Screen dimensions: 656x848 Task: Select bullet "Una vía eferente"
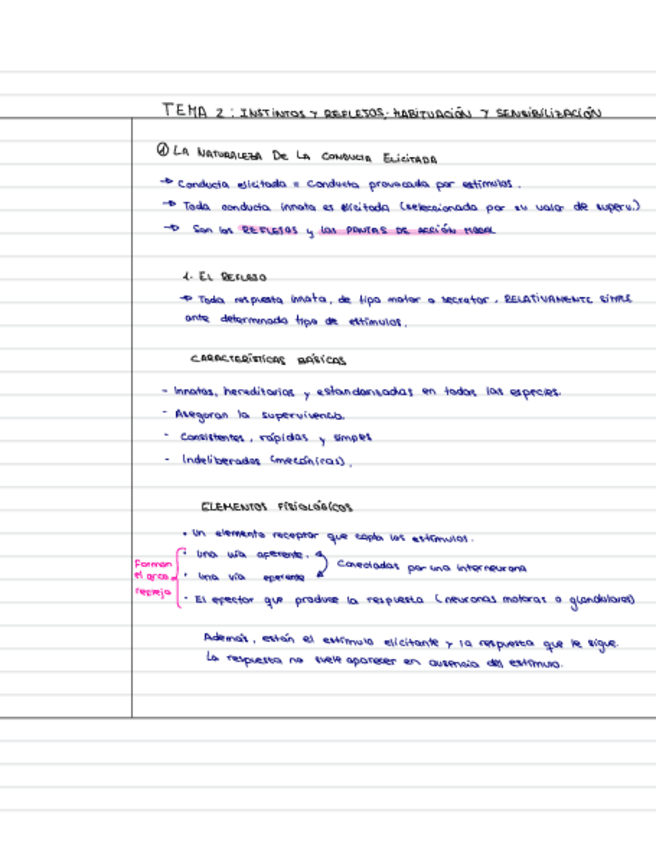(244, 577)
